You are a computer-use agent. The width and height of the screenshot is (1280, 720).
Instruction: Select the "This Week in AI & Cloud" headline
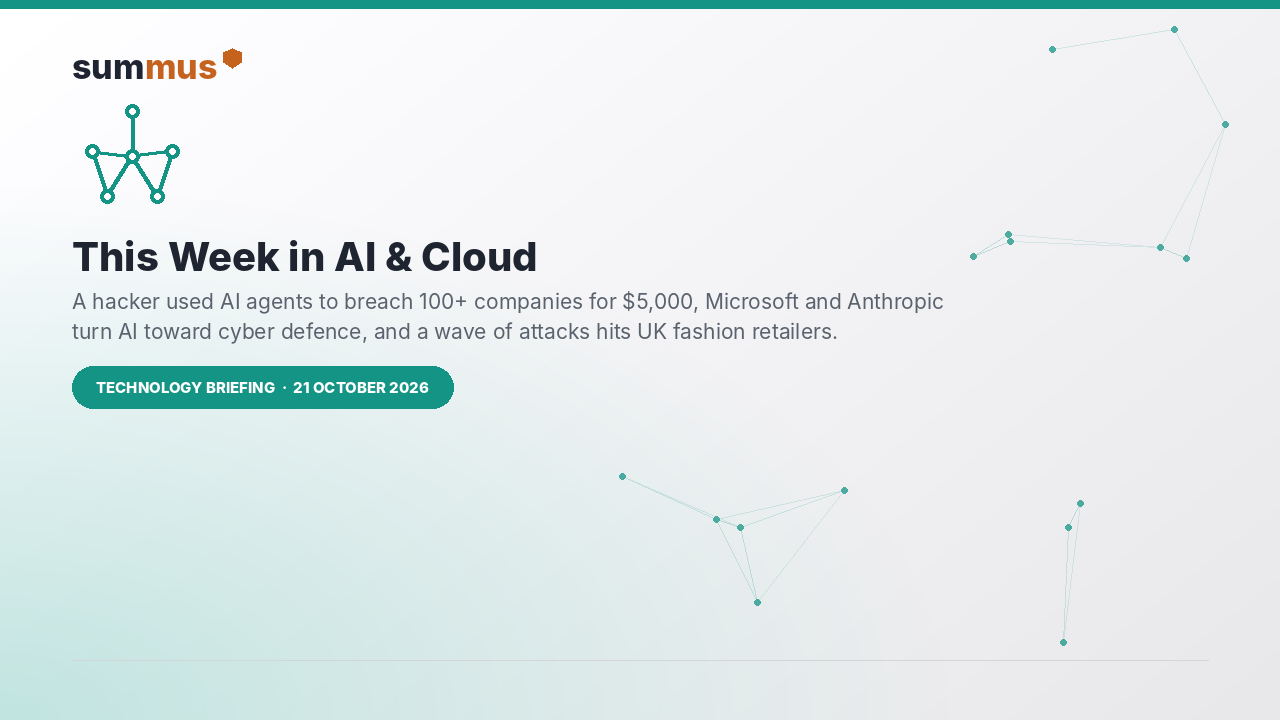click(305, 257)
